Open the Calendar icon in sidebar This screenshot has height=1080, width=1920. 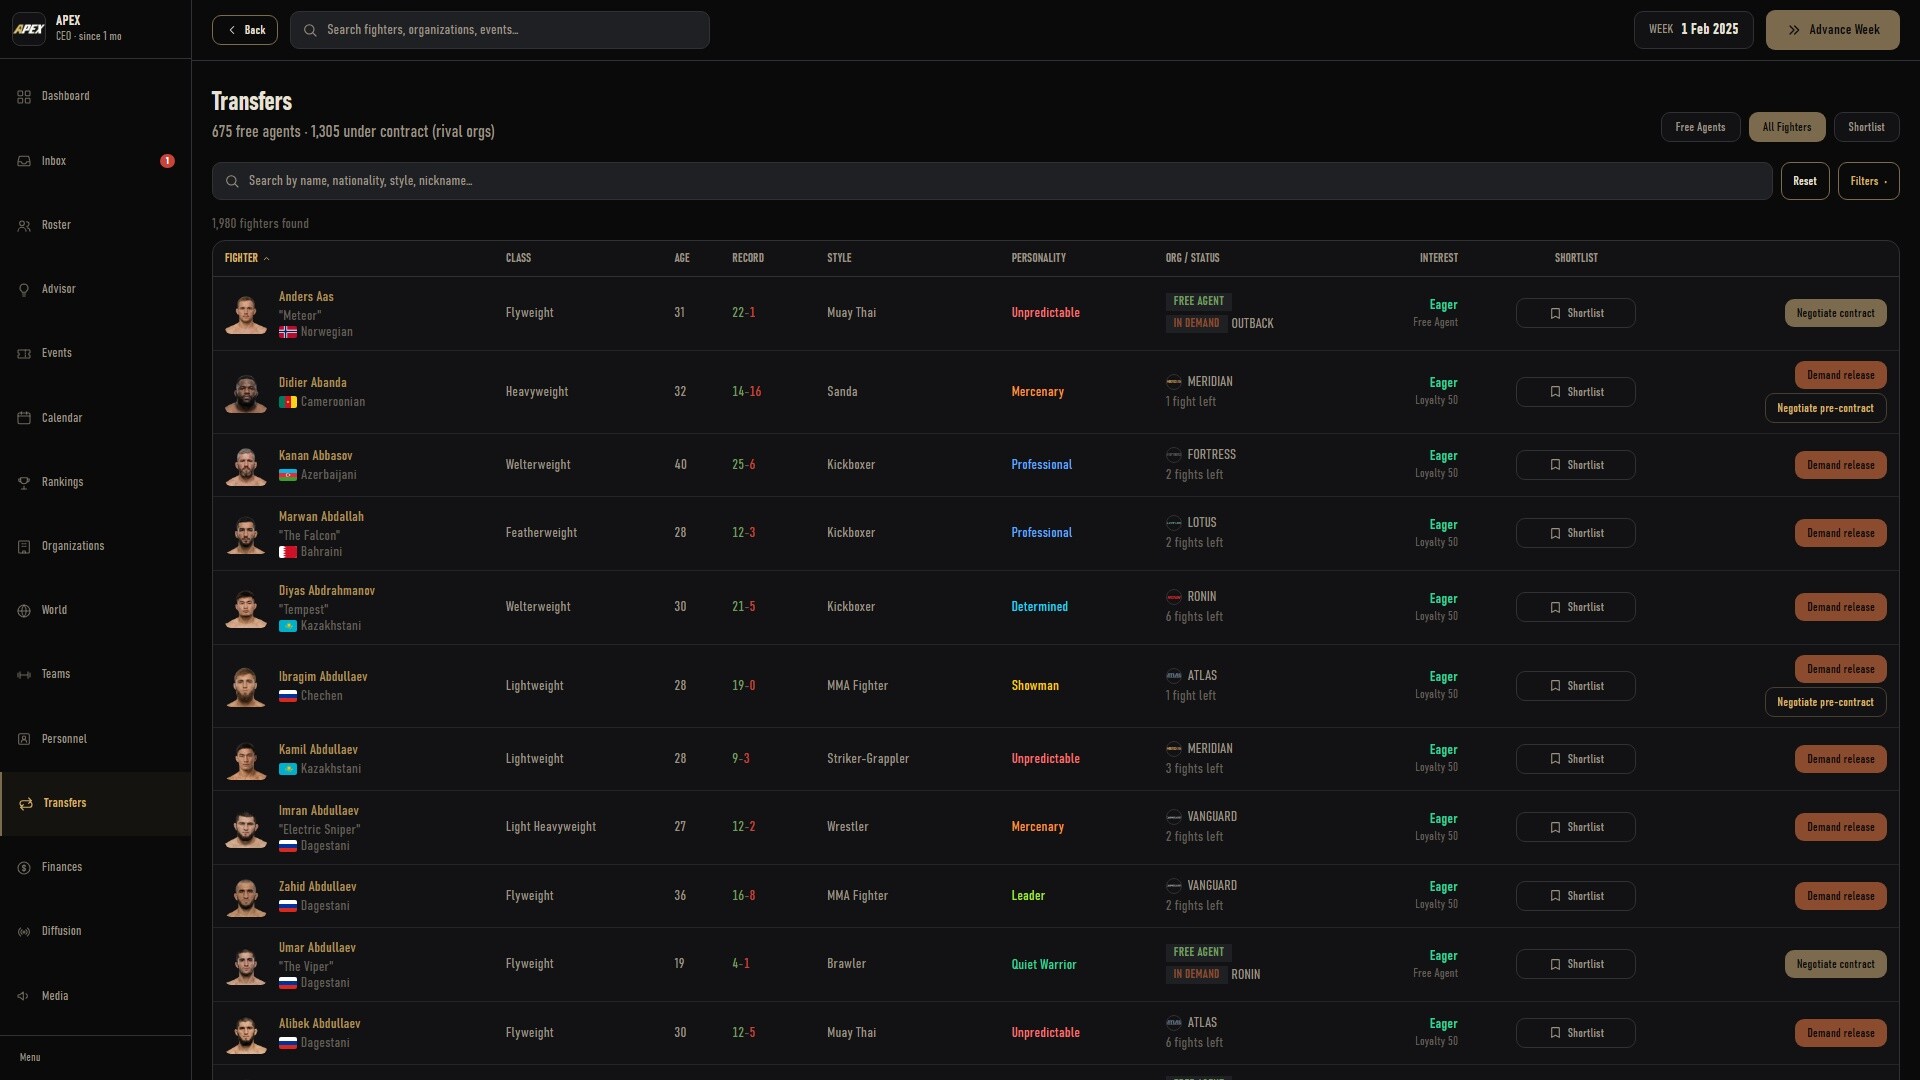(24, 418)
